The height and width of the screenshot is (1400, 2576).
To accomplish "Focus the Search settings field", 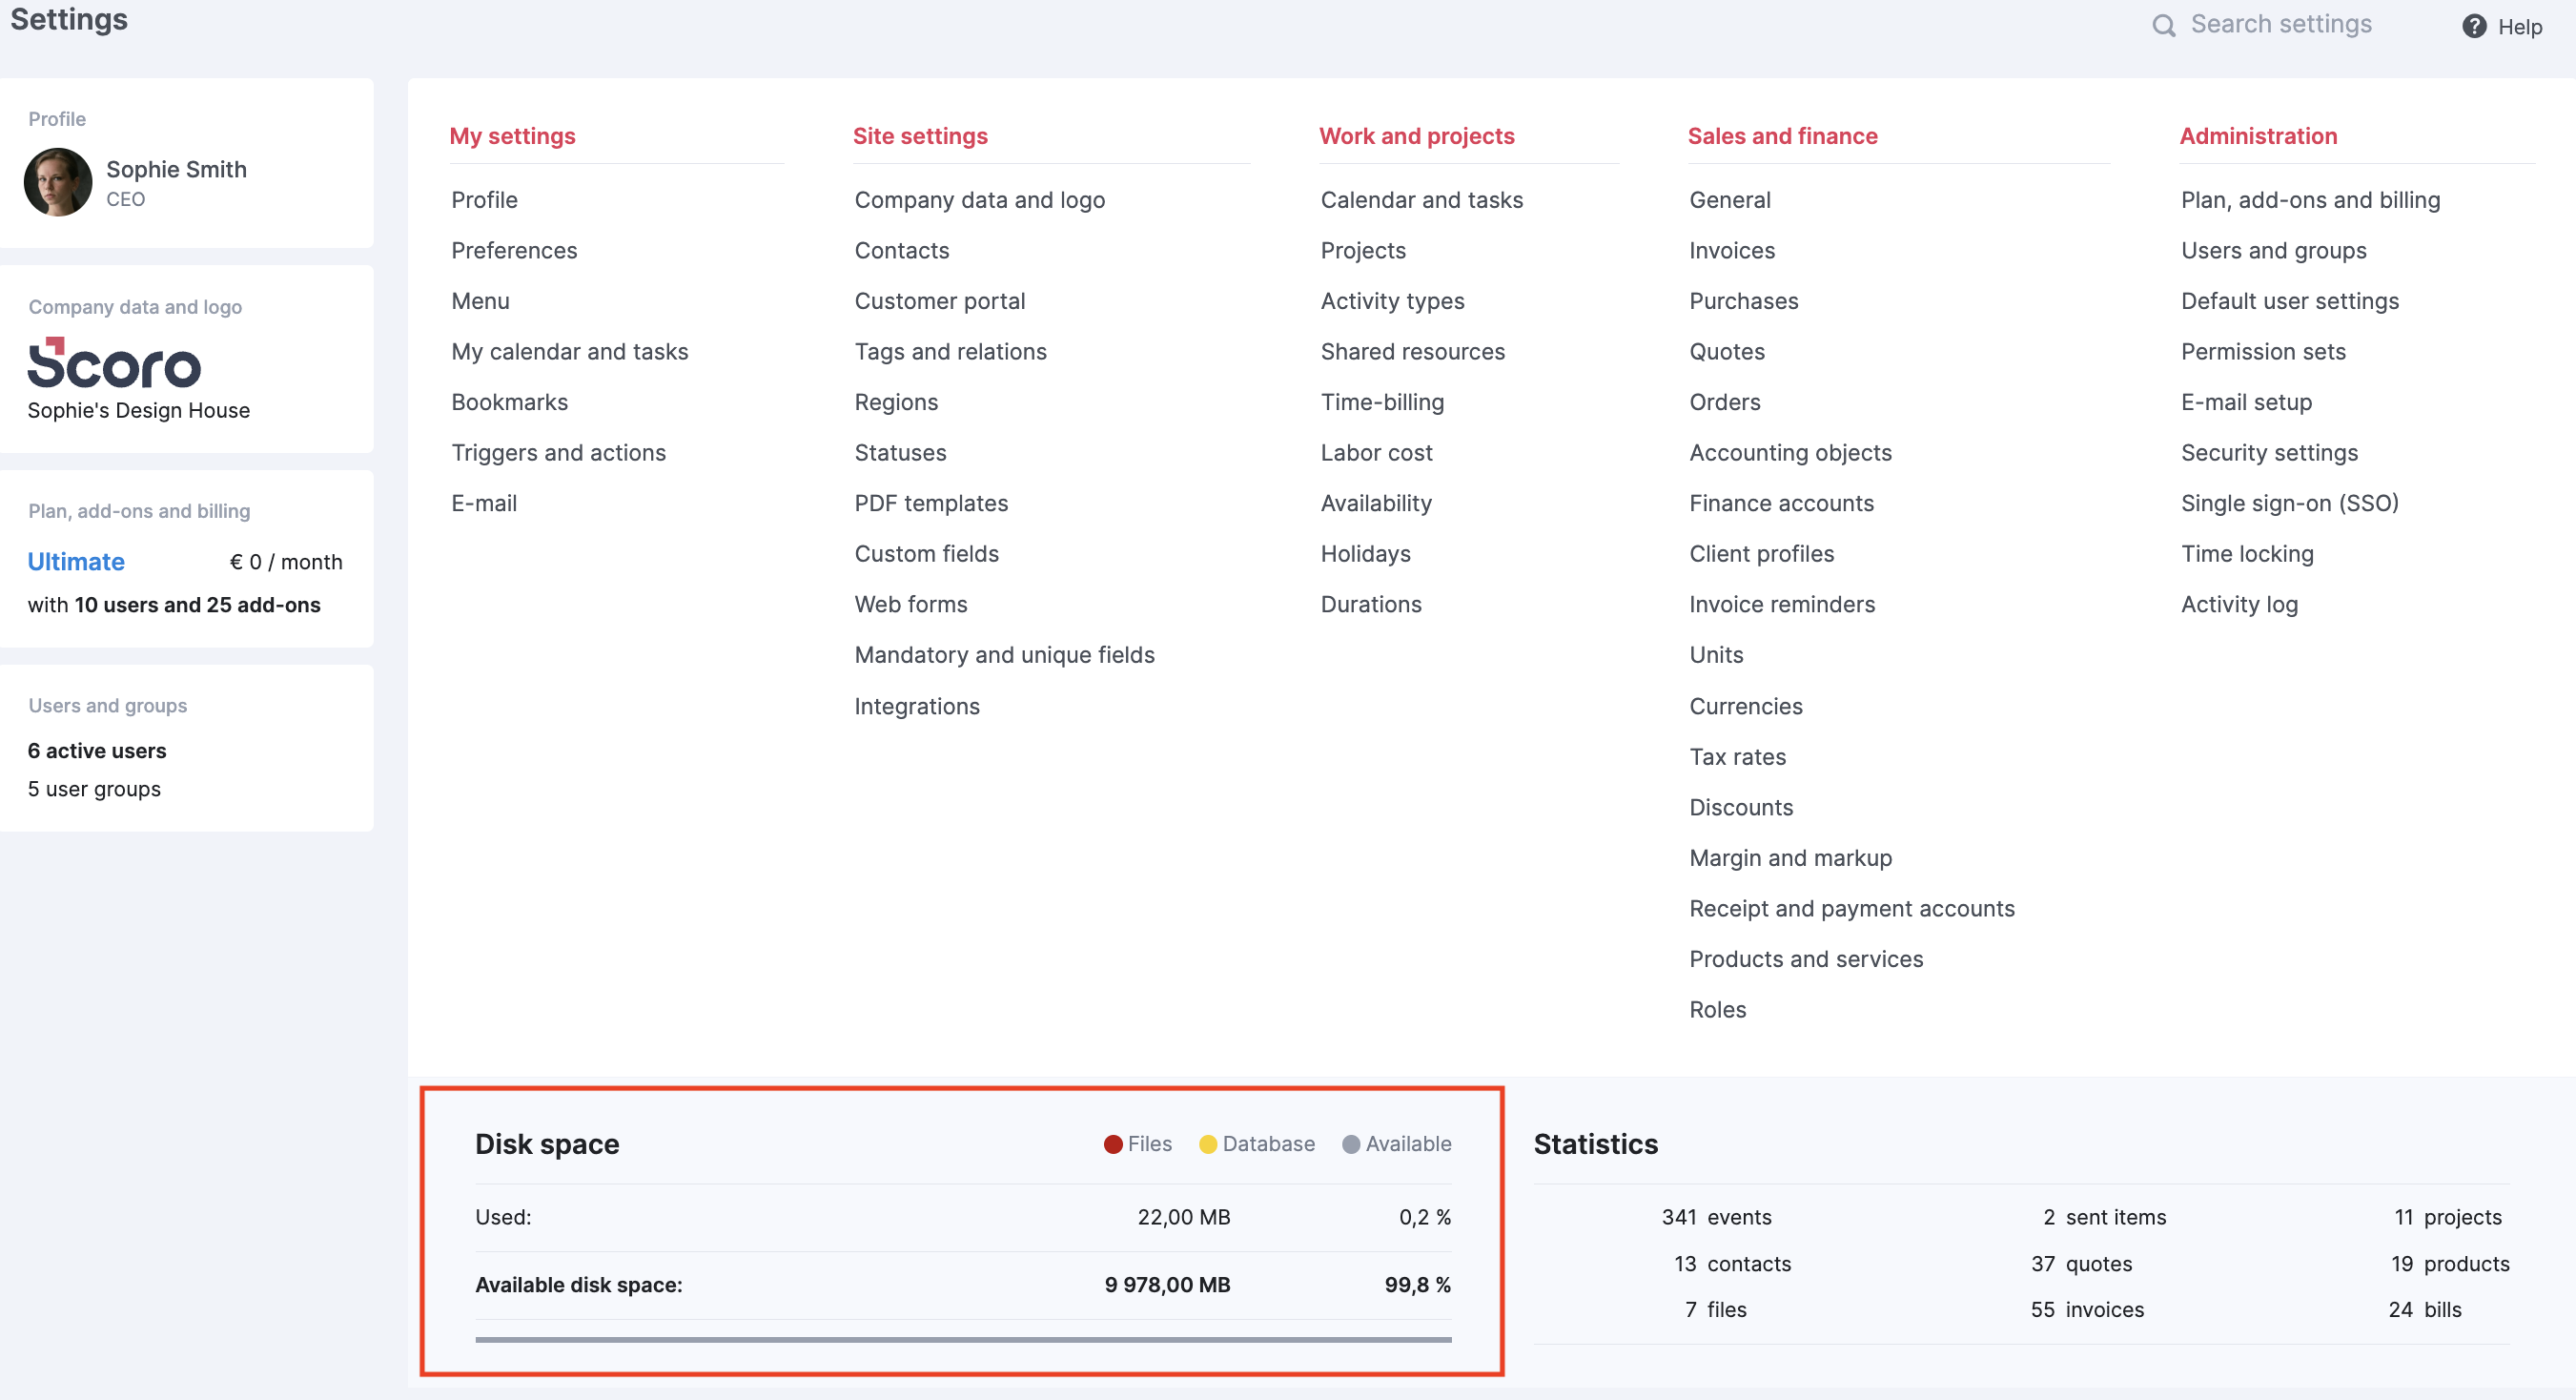I will (x=2281, y=24).
